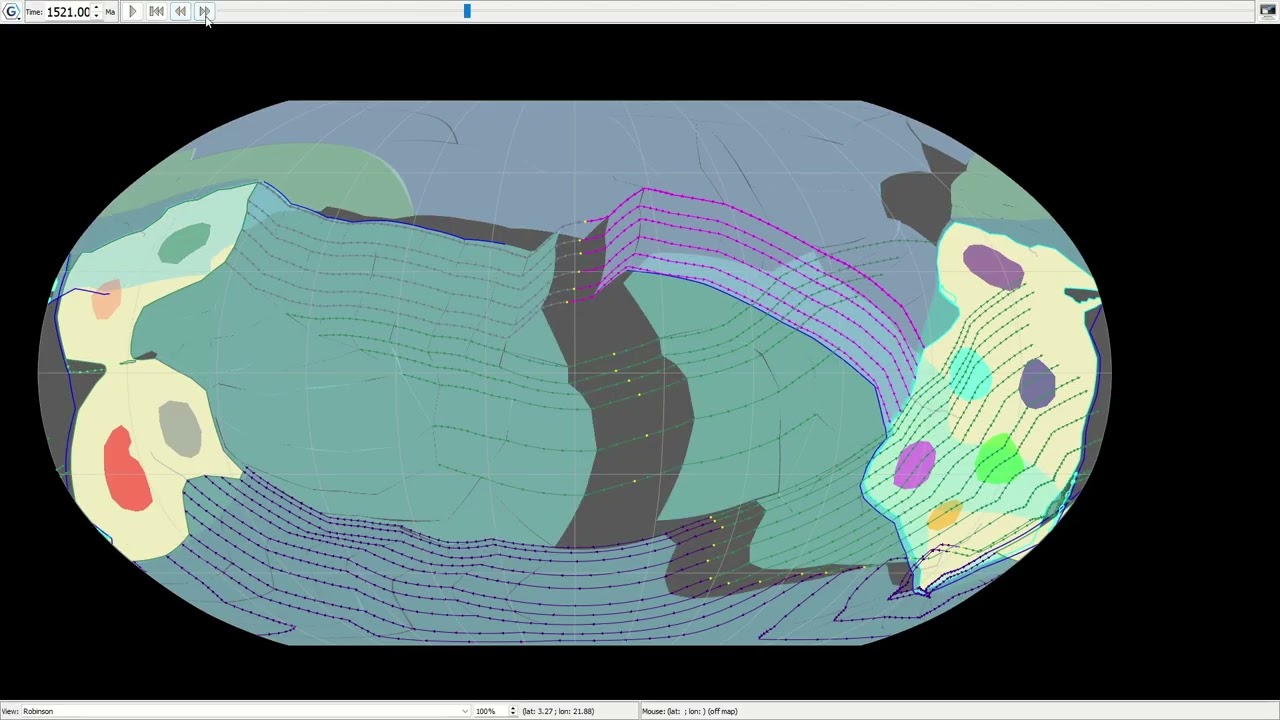Click the red craton polygon on map
Image resolution: width=1280 pixels, height=720 pixels.
[126, 469]
